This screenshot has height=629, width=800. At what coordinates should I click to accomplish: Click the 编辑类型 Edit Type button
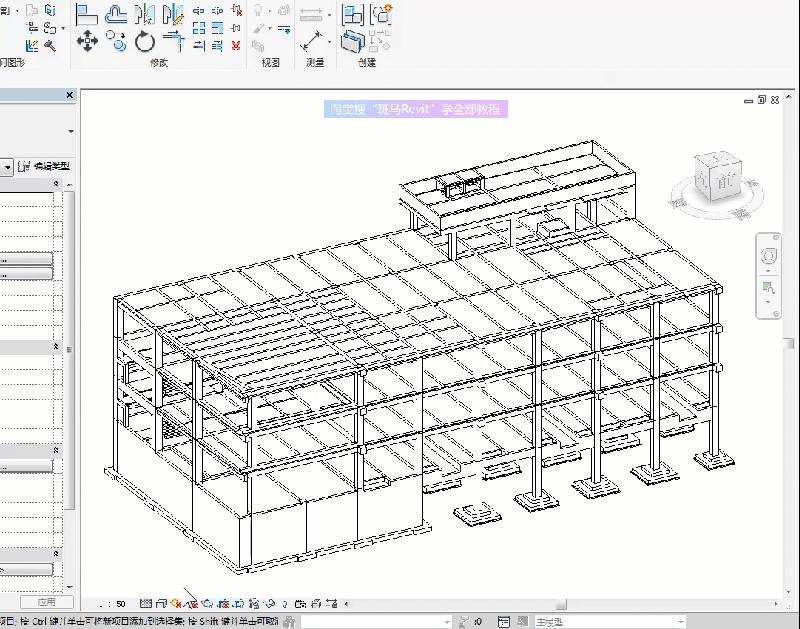(44, 167)
